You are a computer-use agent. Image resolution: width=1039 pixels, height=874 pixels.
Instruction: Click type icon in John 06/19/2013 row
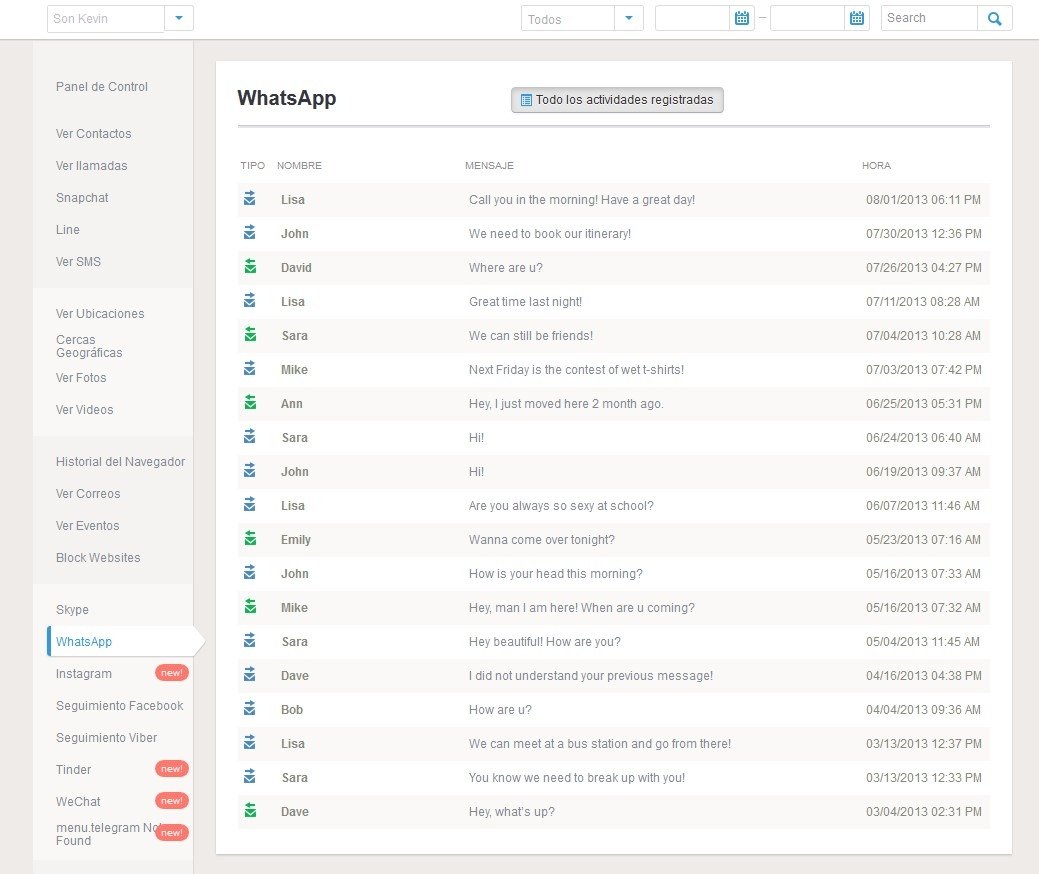[250, 470]
